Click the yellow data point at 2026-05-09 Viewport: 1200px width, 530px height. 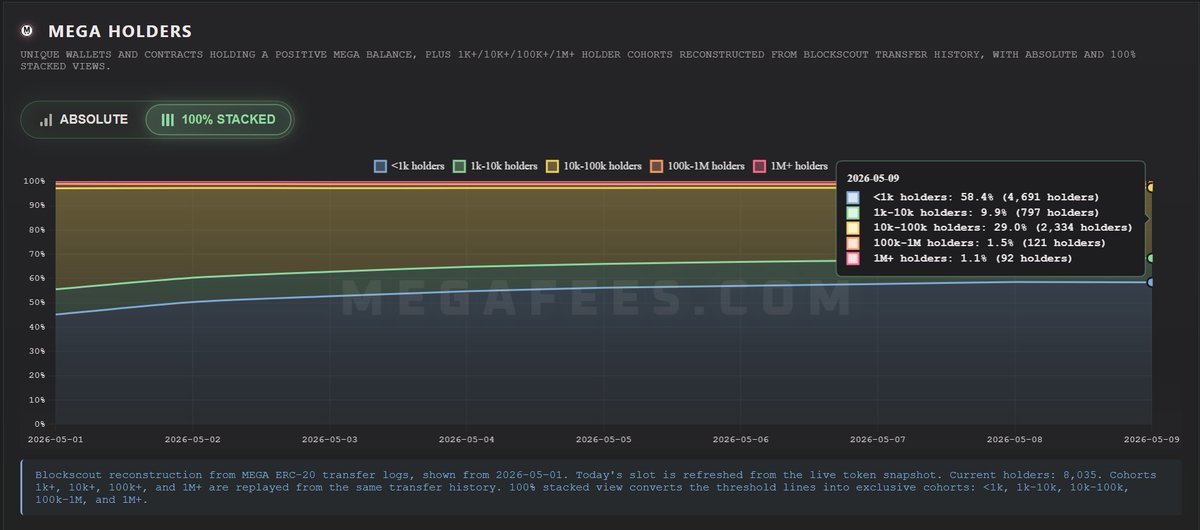click(x=1151, y=187)
